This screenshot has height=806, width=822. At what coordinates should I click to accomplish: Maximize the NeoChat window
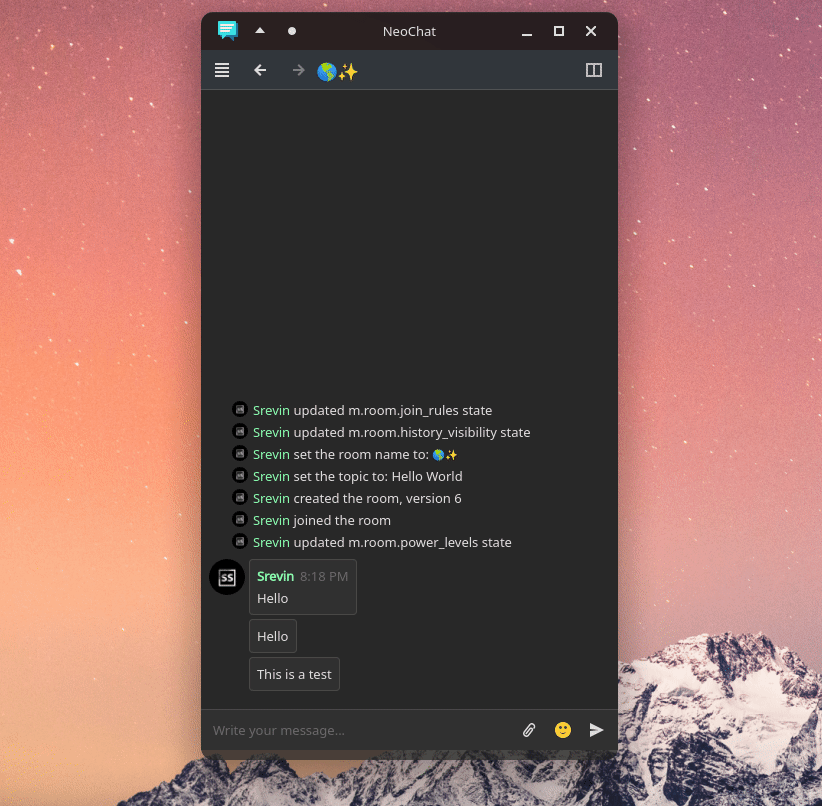[x=559, y=31]
